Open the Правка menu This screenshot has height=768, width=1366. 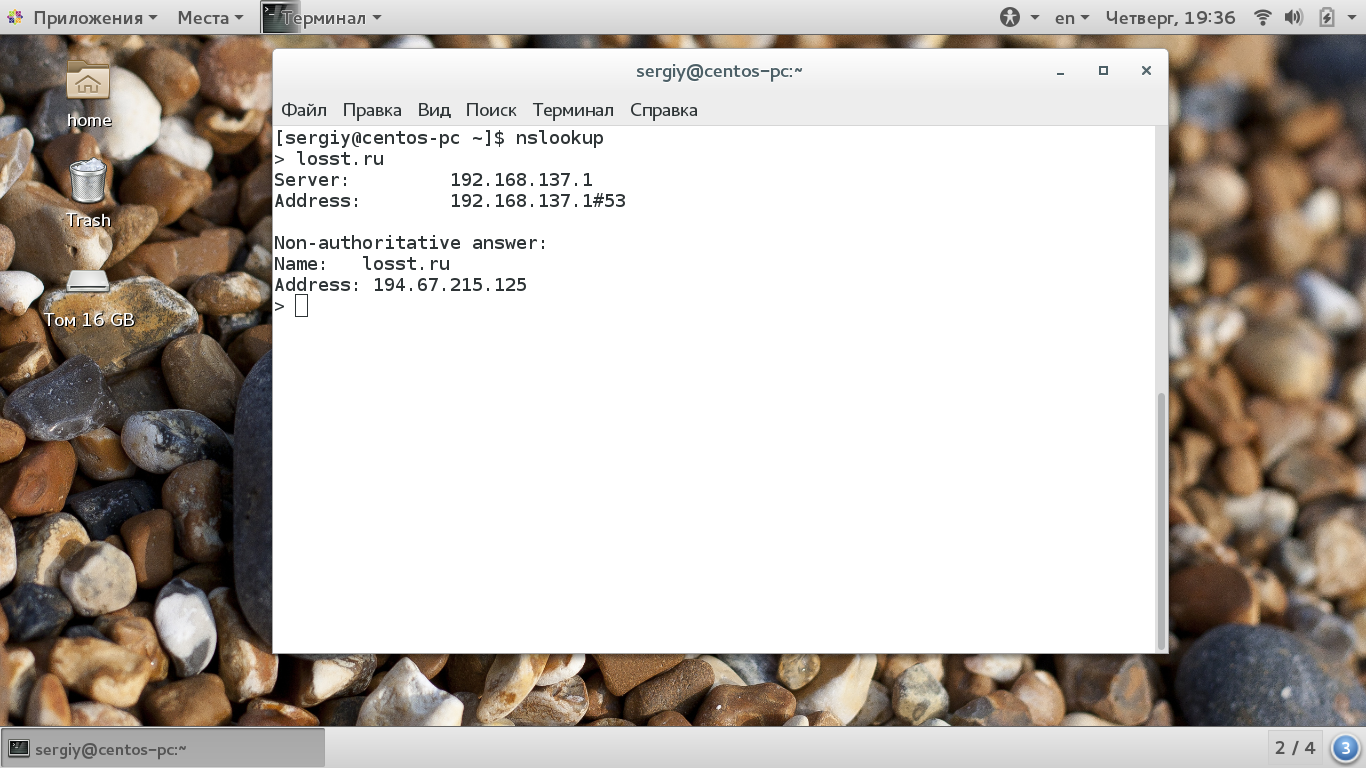pyautogui.click(x=372, y=110)
